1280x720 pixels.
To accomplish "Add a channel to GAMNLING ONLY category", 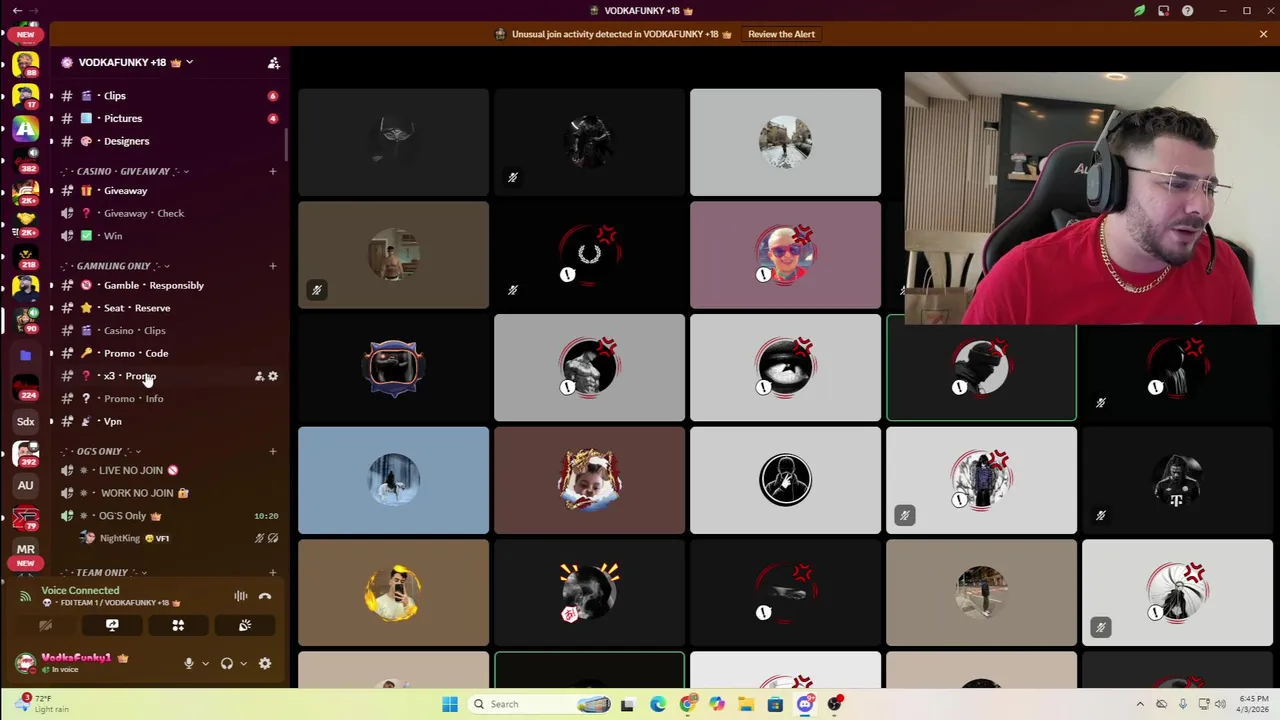I will [272, 266].
